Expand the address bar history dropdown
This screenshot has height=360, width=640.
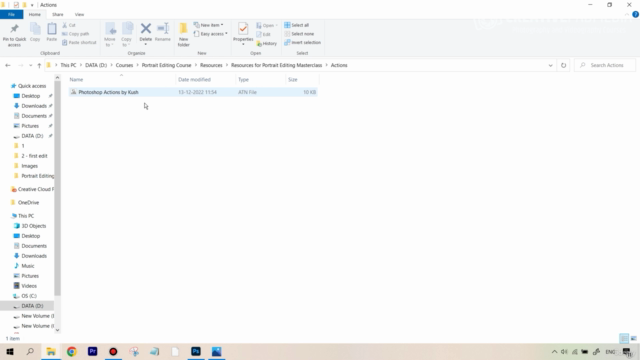point(550,65)
